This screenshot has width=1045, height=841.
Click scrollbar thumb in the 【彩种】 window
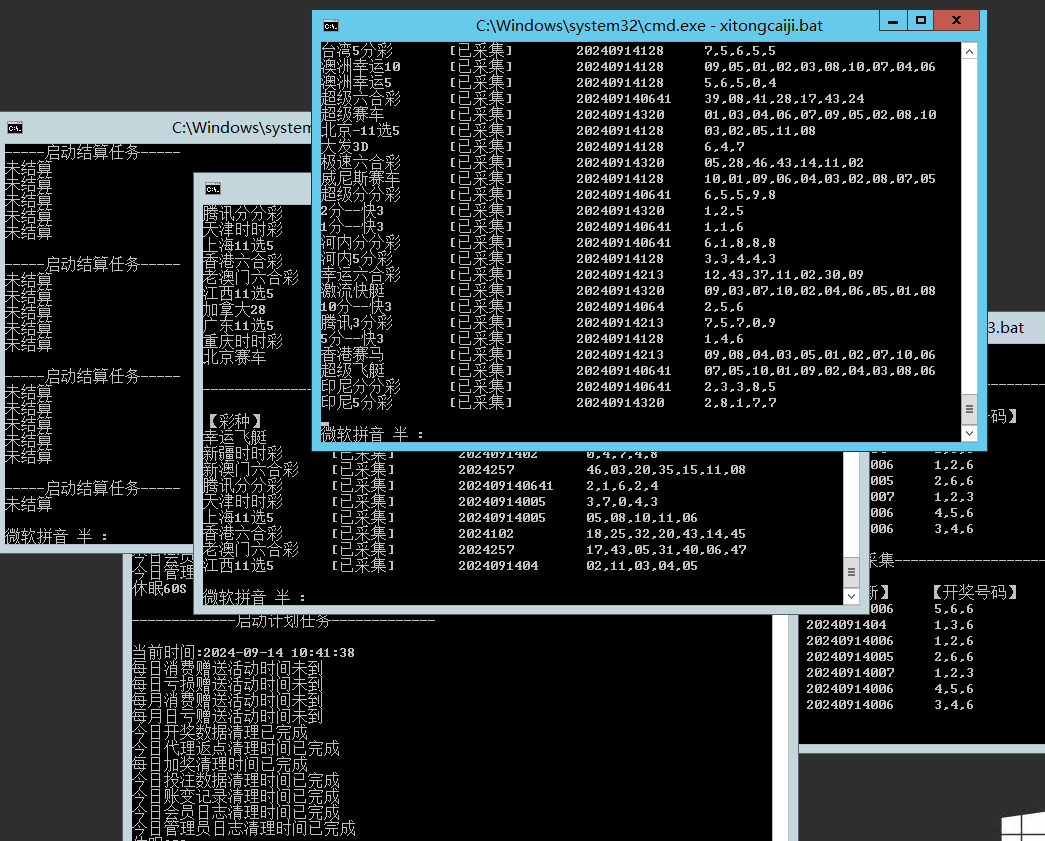[x=851, y=573]
